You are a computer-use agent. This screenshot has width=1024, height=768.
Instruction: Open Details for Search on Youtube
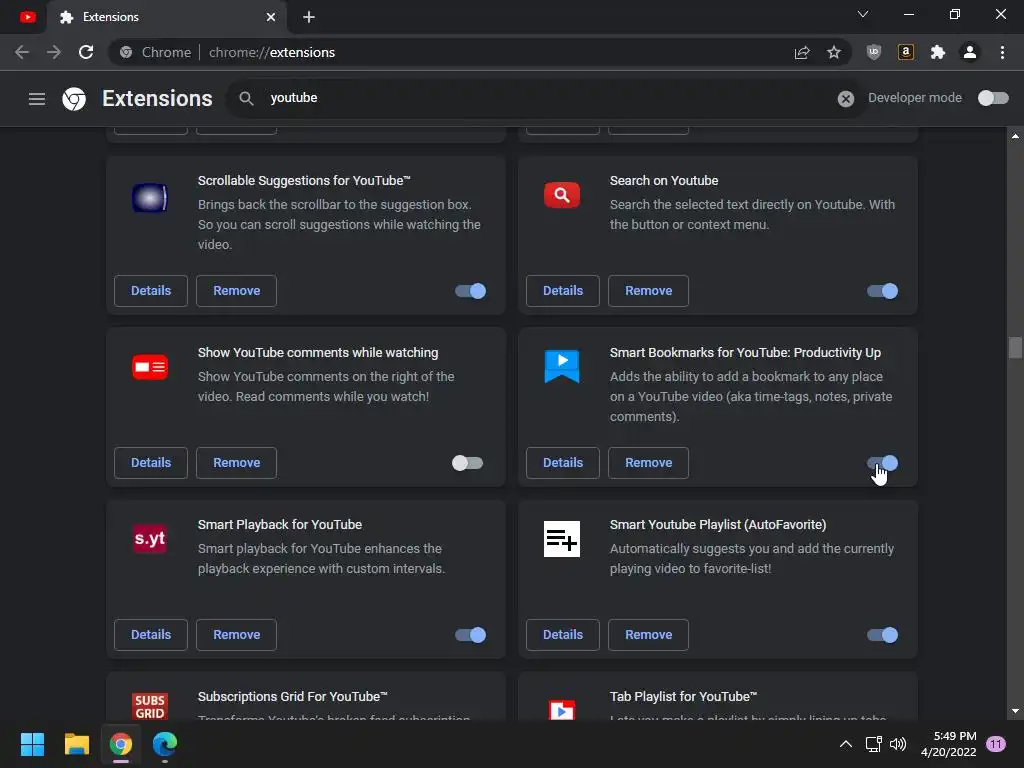click(563, 291)
